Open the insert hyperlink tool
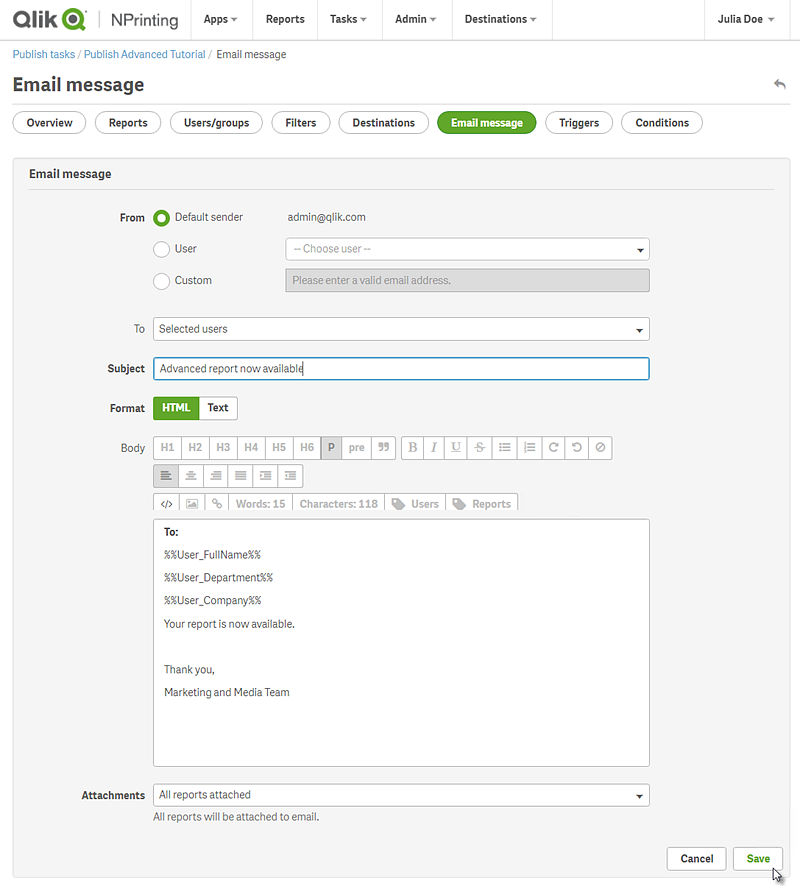Viewport: 800px width, 886px height. pos(217,503)
